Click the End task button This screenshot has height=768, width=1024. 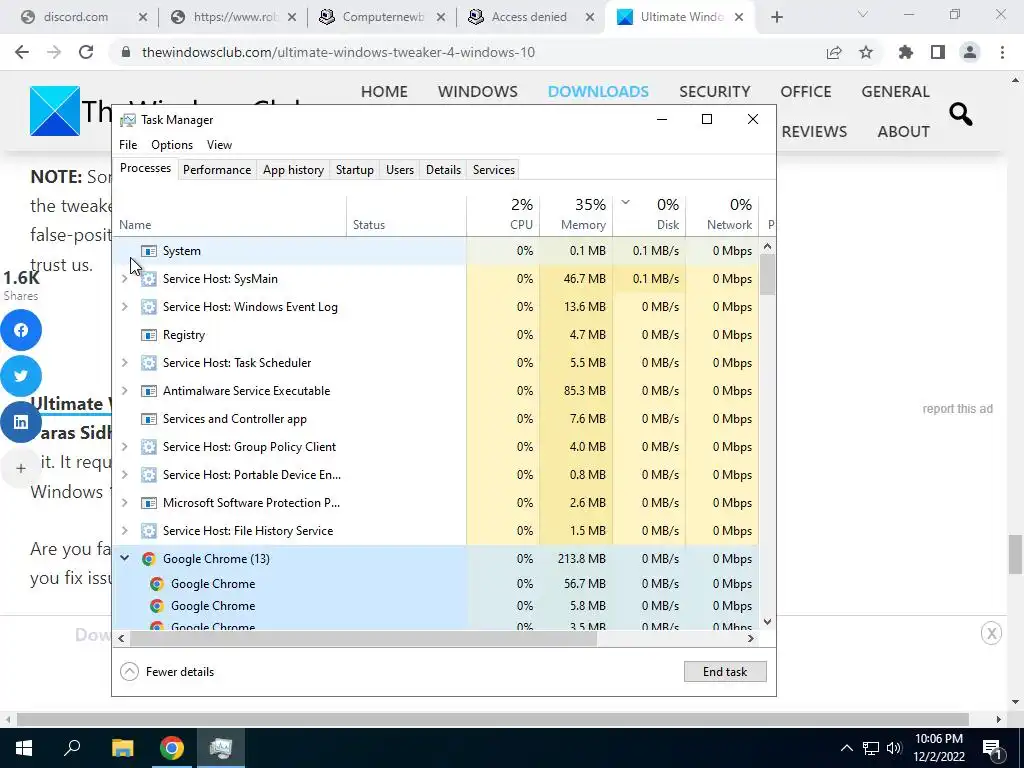pyautogui.click(x=725, y=671)
